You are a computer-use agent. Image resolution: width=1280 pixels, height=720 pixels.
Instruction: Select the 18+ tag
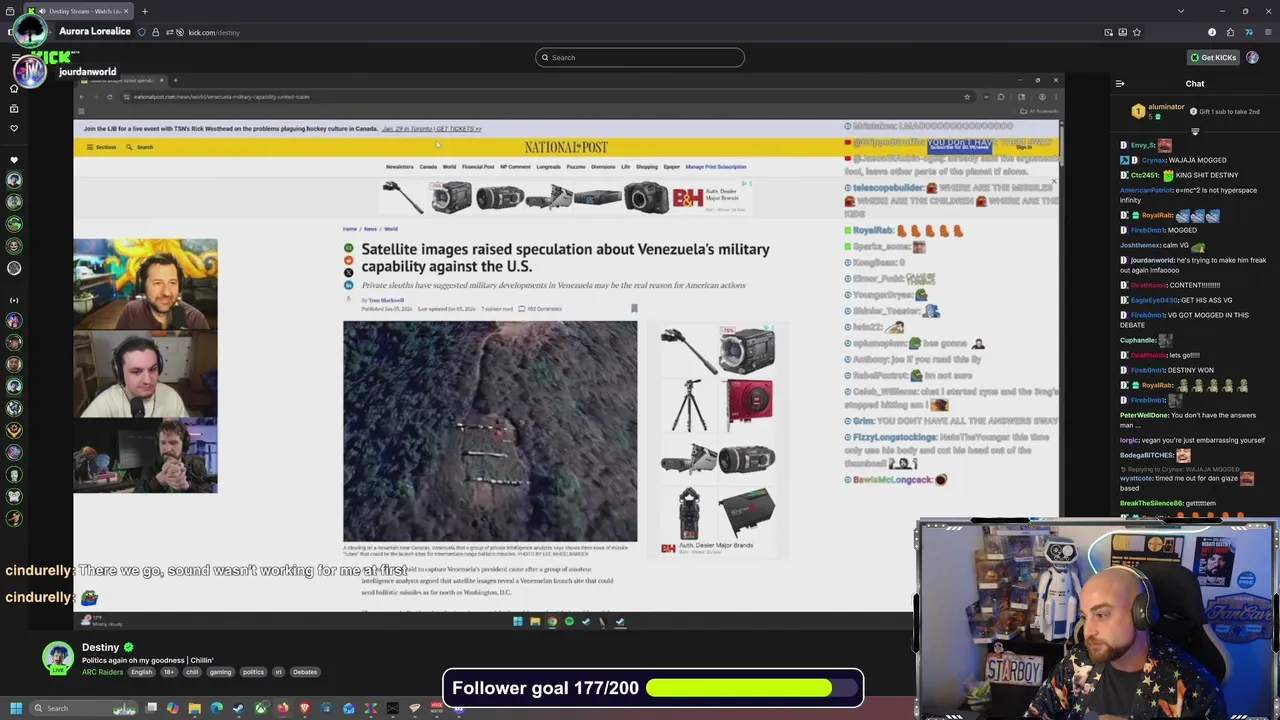(168, 672)
